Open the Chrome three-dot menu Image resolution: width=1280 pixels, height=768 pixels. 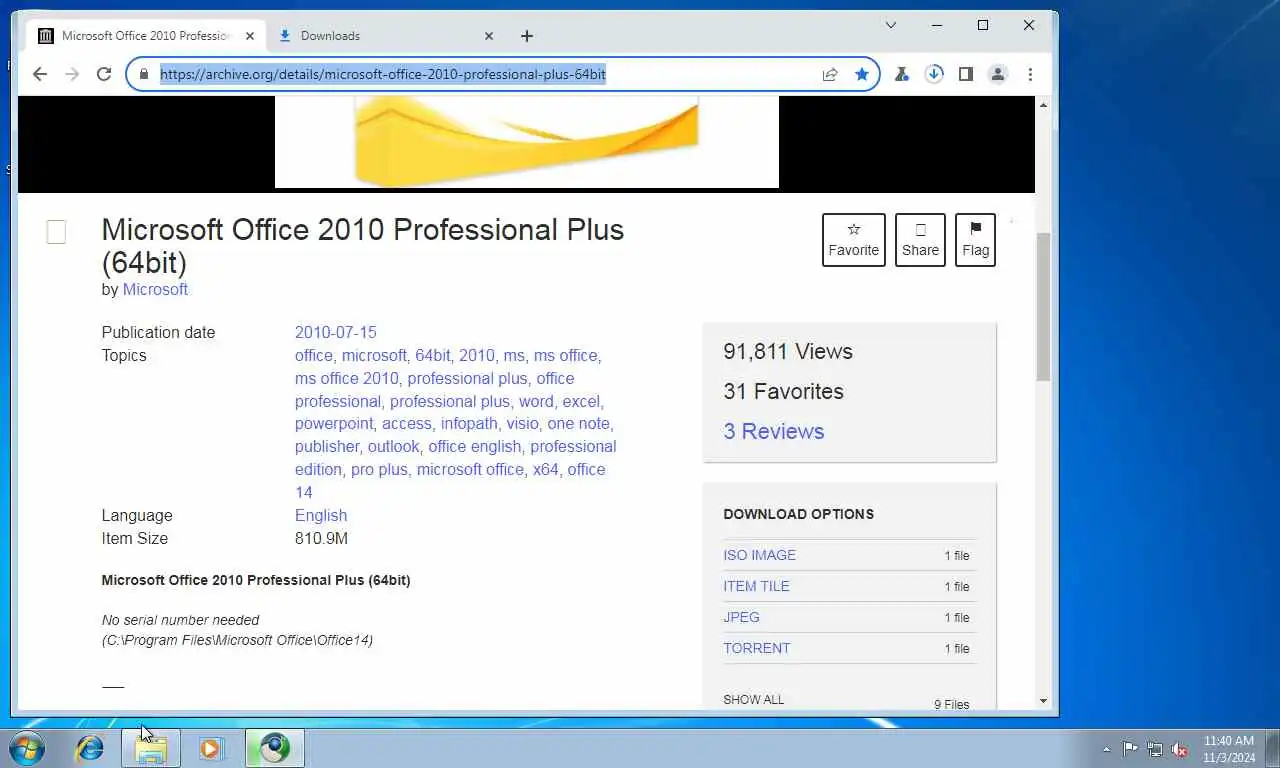coord(1030,74)
